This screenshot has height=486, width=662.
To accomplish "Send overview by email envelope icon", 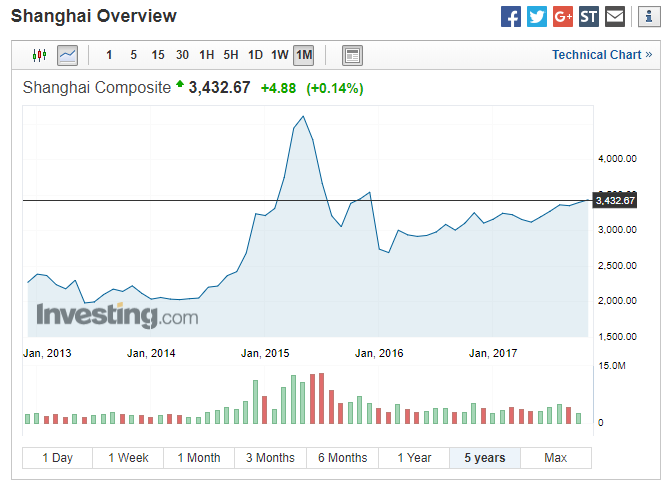I will click(615, 17).
